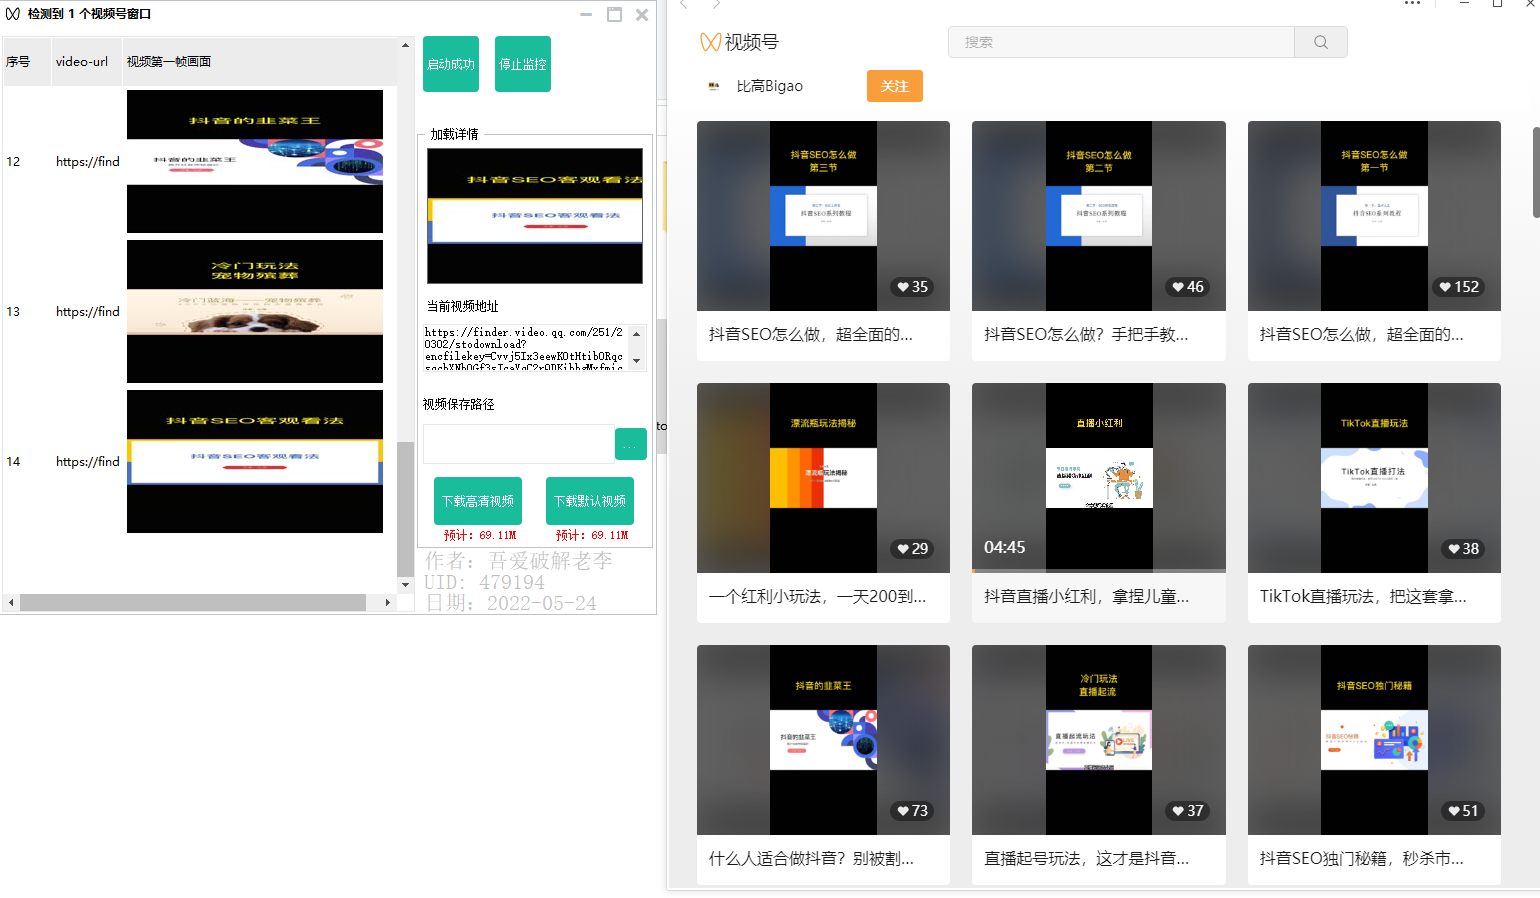Click the search magnifier icon

point(1320,42)
